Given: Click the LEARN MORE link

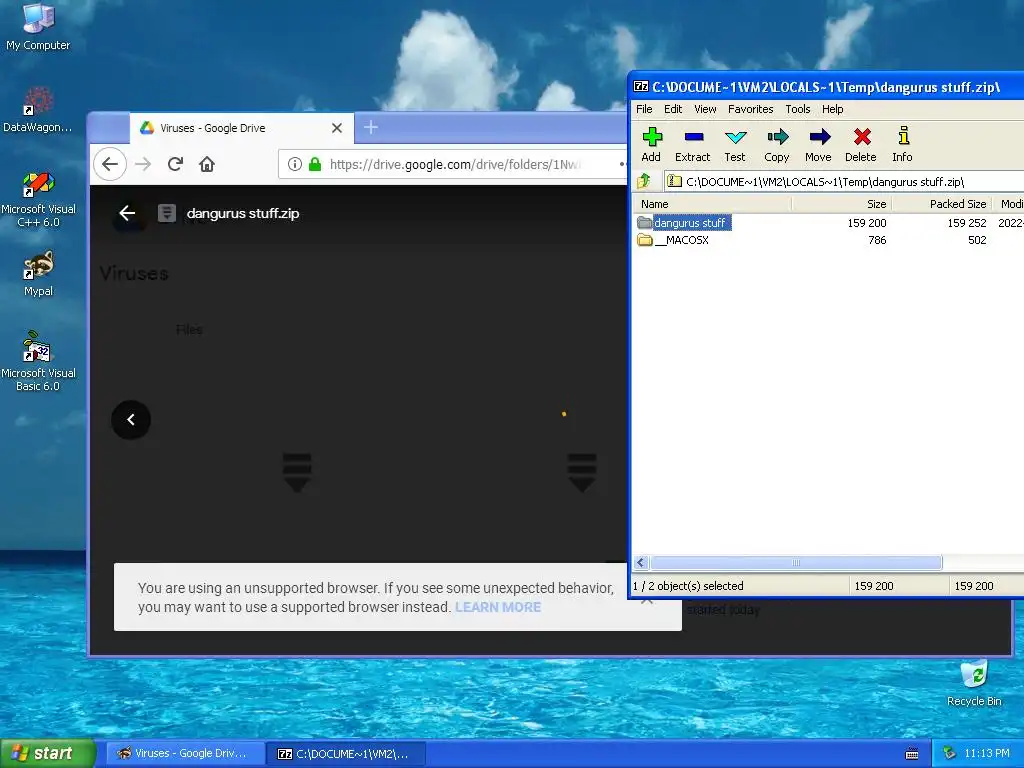Looking at the screenshot, I should click(498, 607).
